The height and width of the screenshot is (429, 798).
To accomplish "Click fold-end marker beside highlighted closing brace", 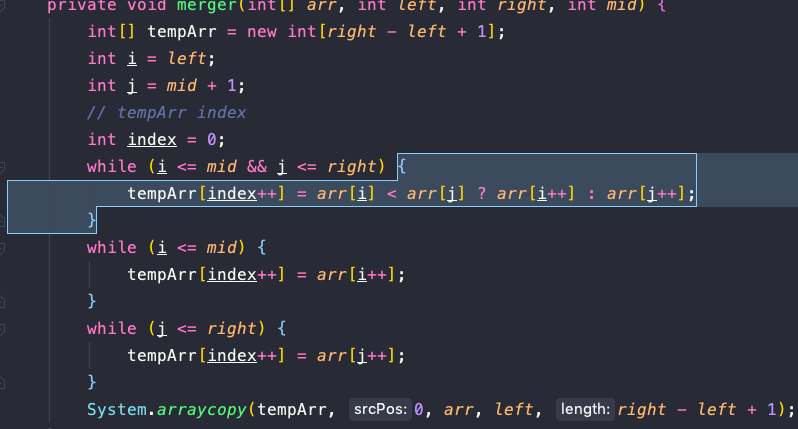I will pyautogui.click(x=2, y=221).
